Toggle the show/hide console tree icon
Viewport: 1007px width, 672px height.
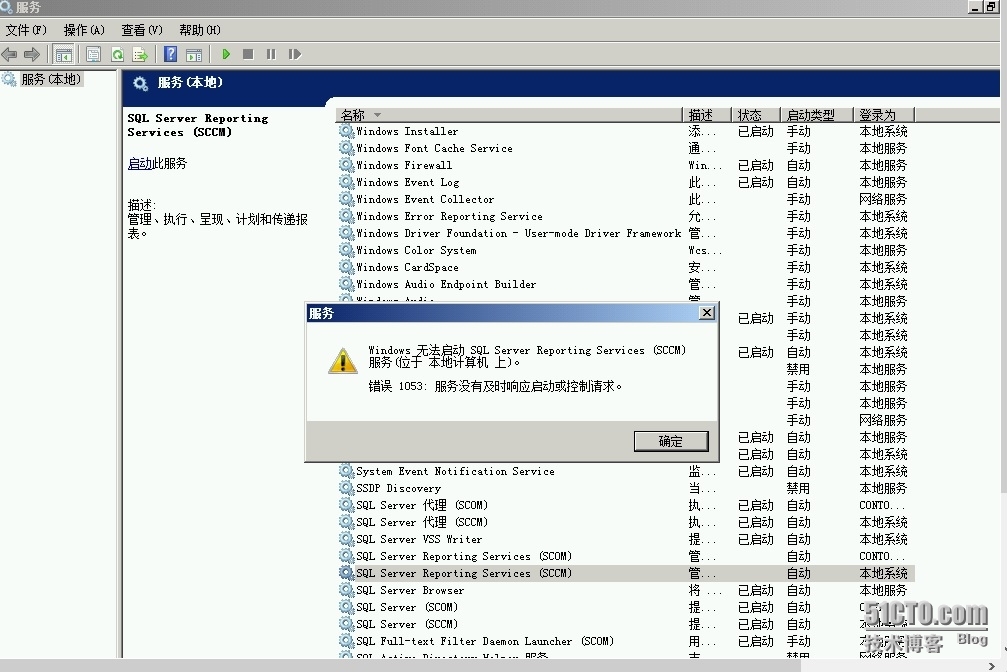[x=64, y=55]
